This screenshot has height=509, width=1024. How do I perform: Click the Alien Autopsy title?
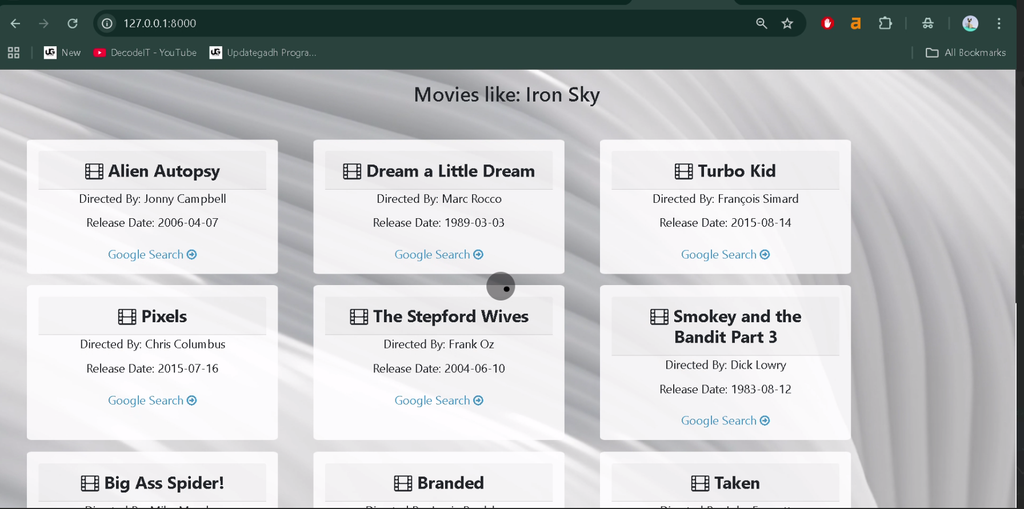164,171
